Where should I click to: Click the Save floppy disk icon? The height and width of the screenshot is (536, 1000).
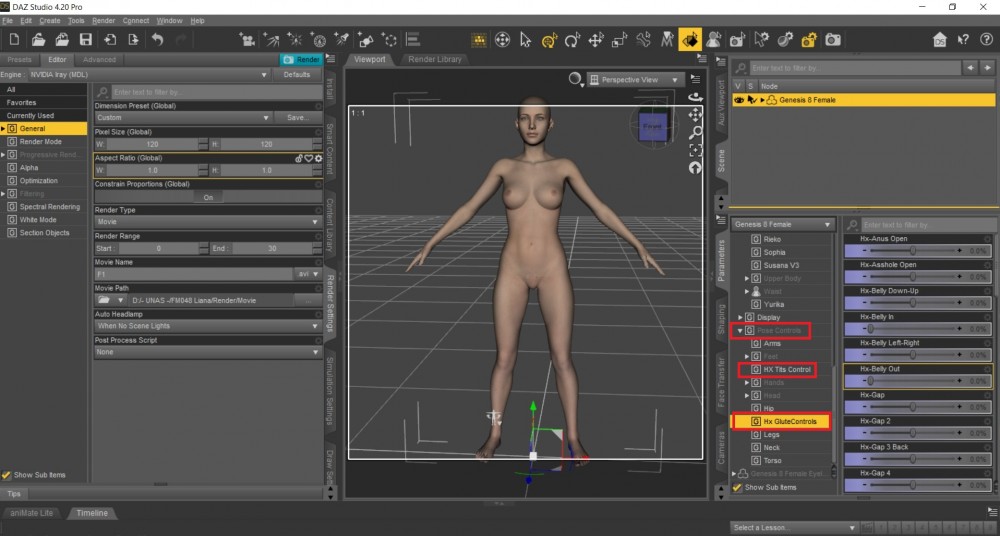click(85, 40)
